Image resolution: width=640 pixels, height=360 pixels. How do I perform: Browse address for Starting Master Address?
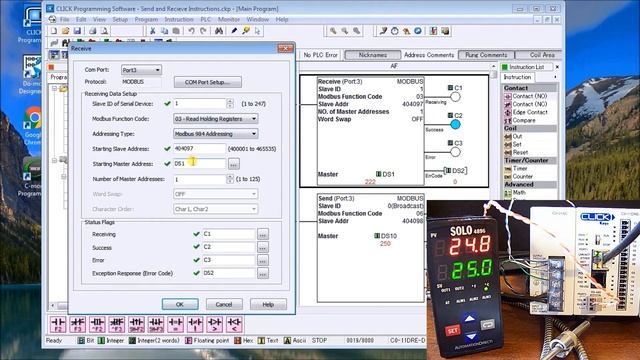(x=233, y=164)
